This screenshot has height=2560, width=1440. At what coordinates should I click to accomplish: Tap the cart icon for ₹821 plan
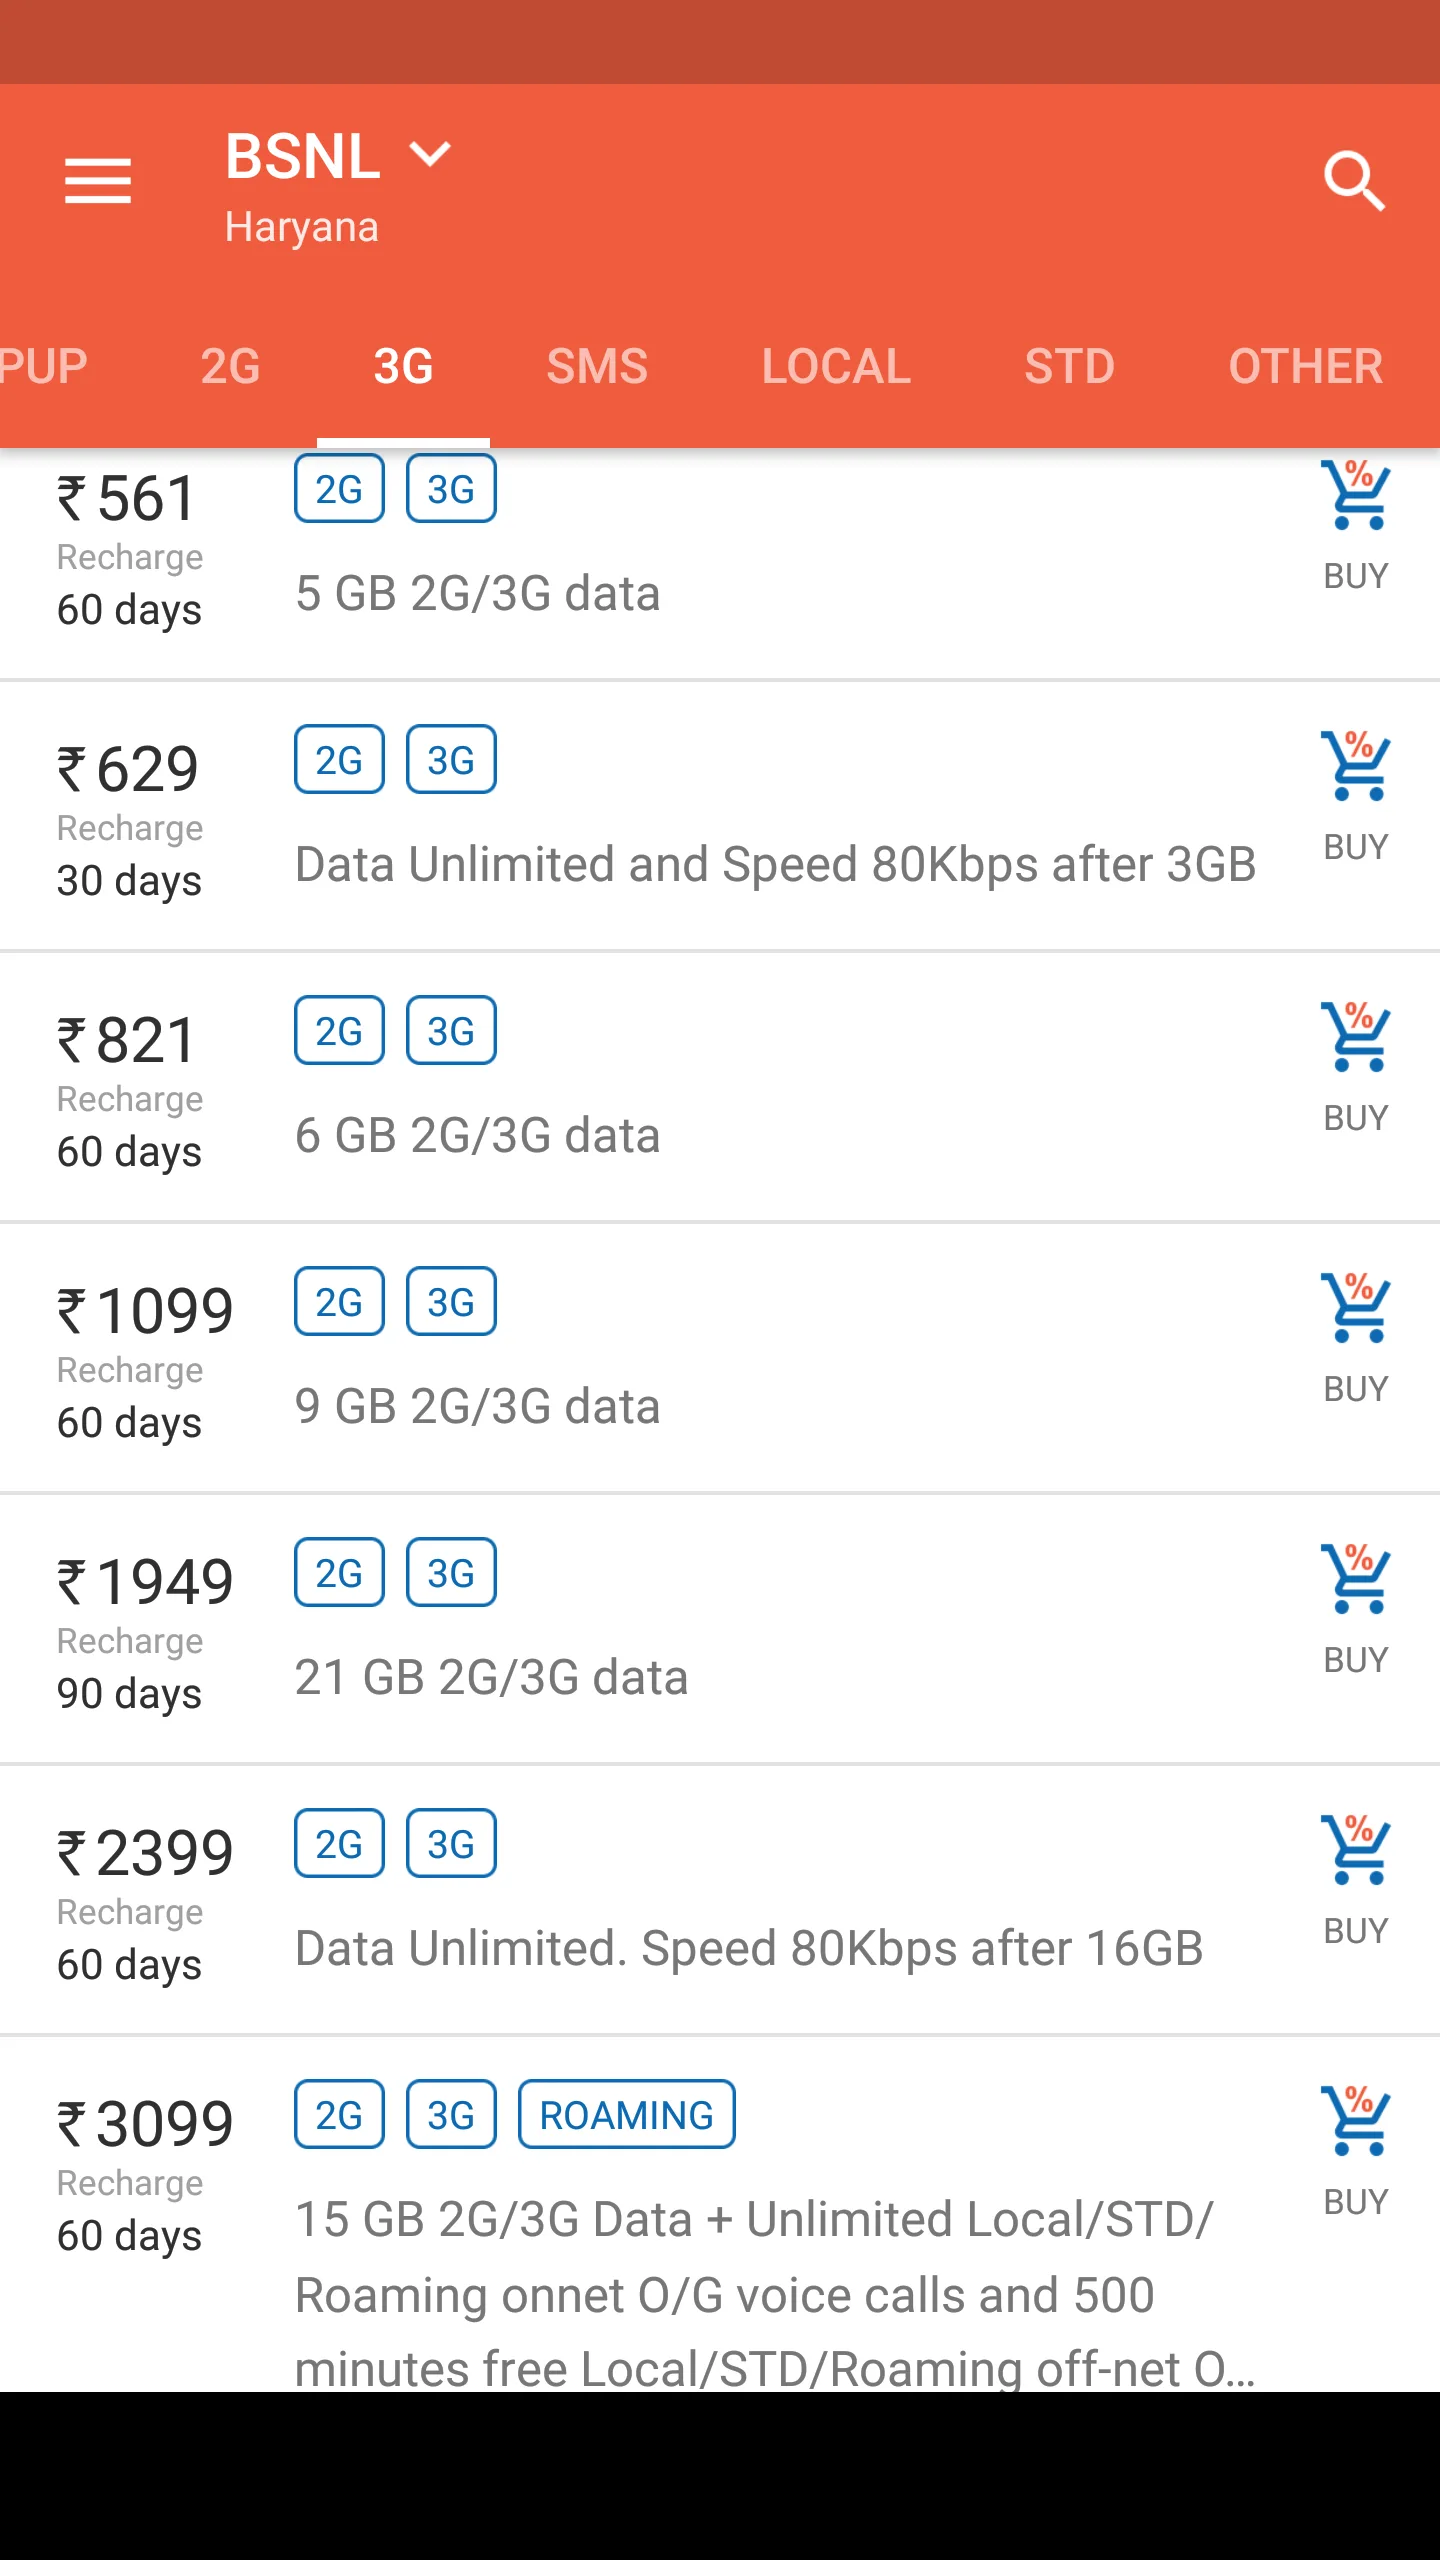(1355, 1038)
